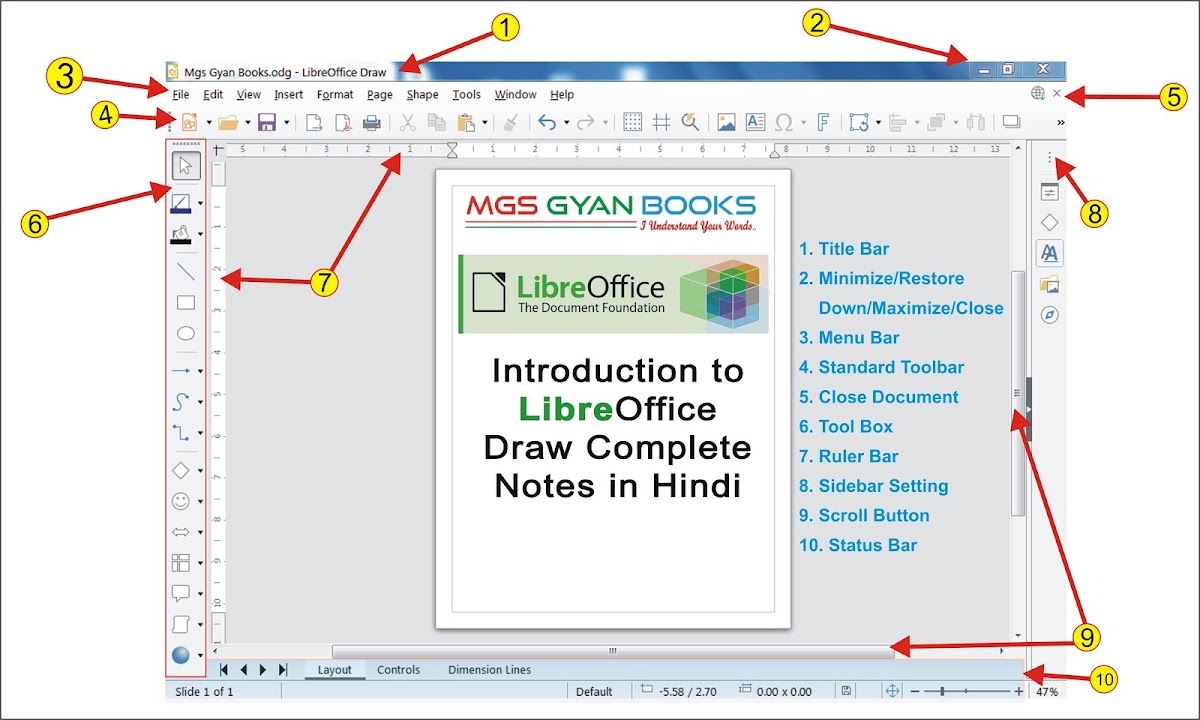1200x720 pixels.
Task: Switch to the Controls layer tab
Action: pos(398,670)
